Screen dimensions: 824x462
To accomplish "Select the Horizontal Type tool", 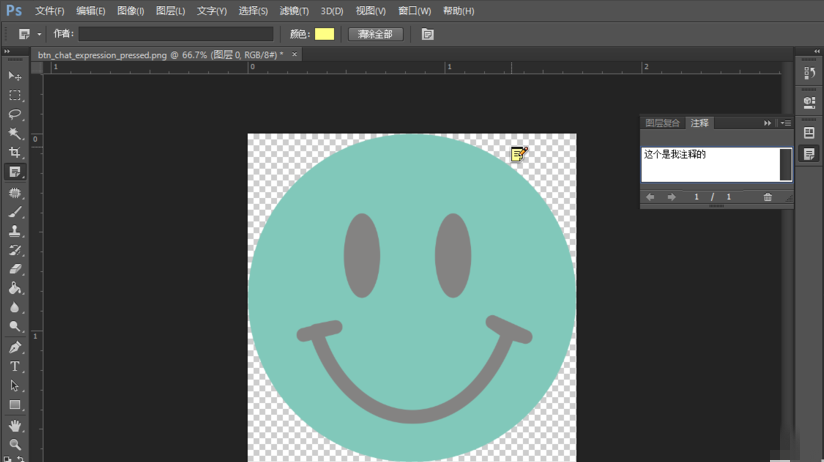I will pyautogui.click(x=15, y=367).
